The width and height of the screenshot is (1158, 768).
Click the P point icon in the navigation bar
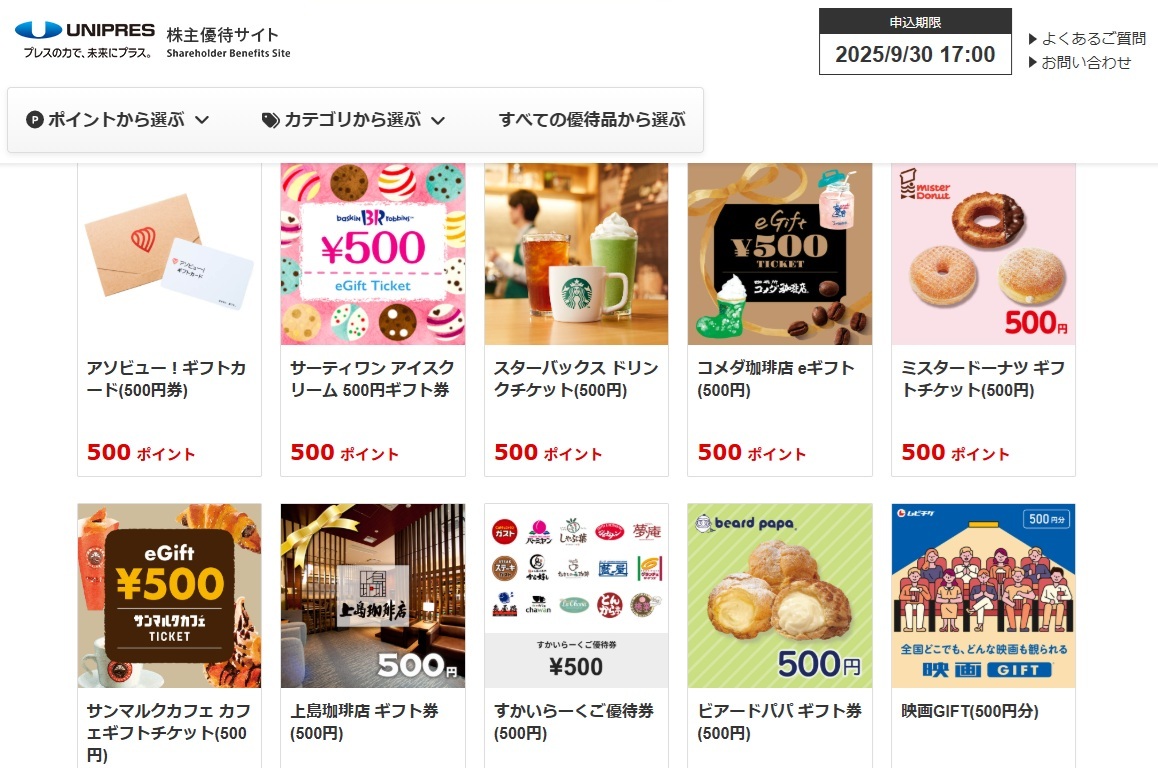pyautogui.click(x=35, y=120)
